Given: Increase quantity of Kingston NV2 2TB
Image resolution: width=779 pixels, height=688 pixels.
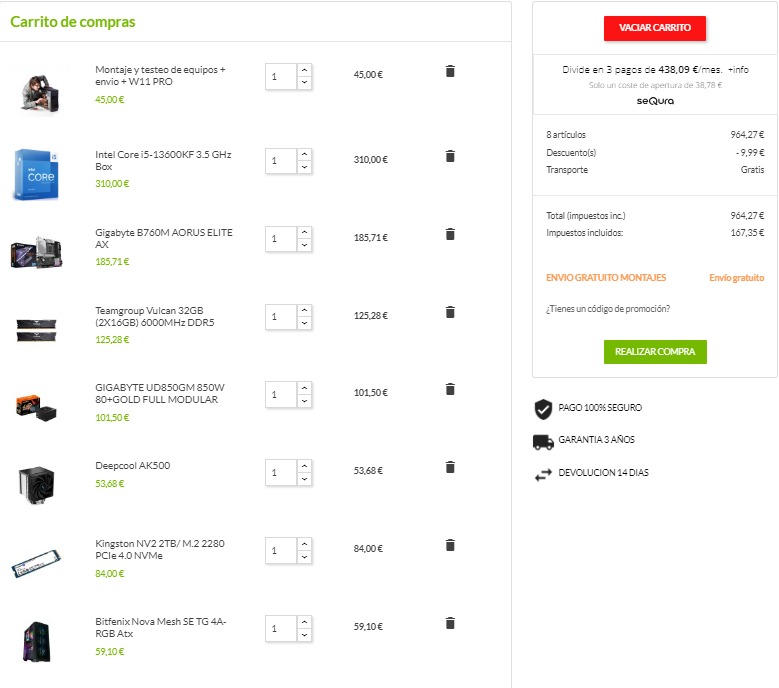Looking at the screenshot, I should (304, 544).
